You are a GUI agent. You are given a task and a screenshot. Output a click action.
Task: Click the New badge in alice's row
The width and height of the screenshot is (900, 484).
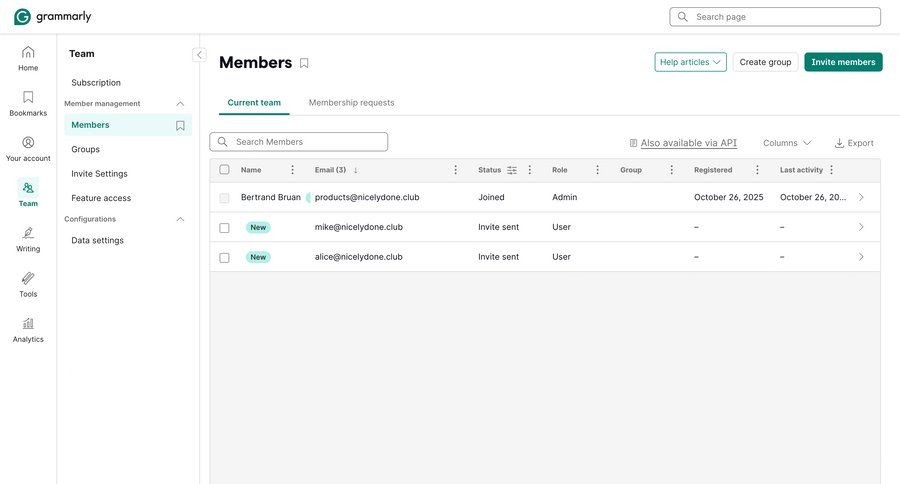[x=258, y=257]
